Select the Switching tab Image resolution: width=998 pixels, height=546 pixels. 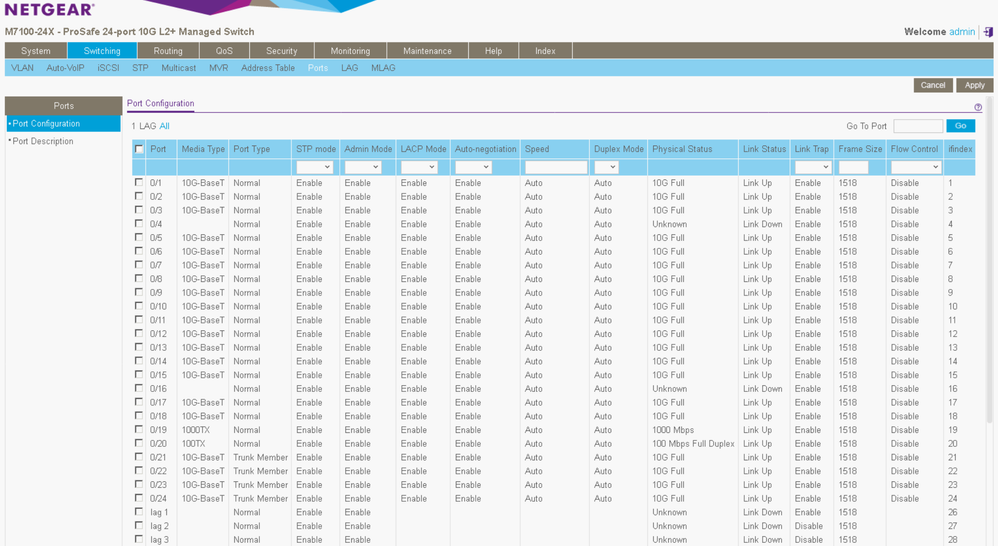tap(102, 51)
